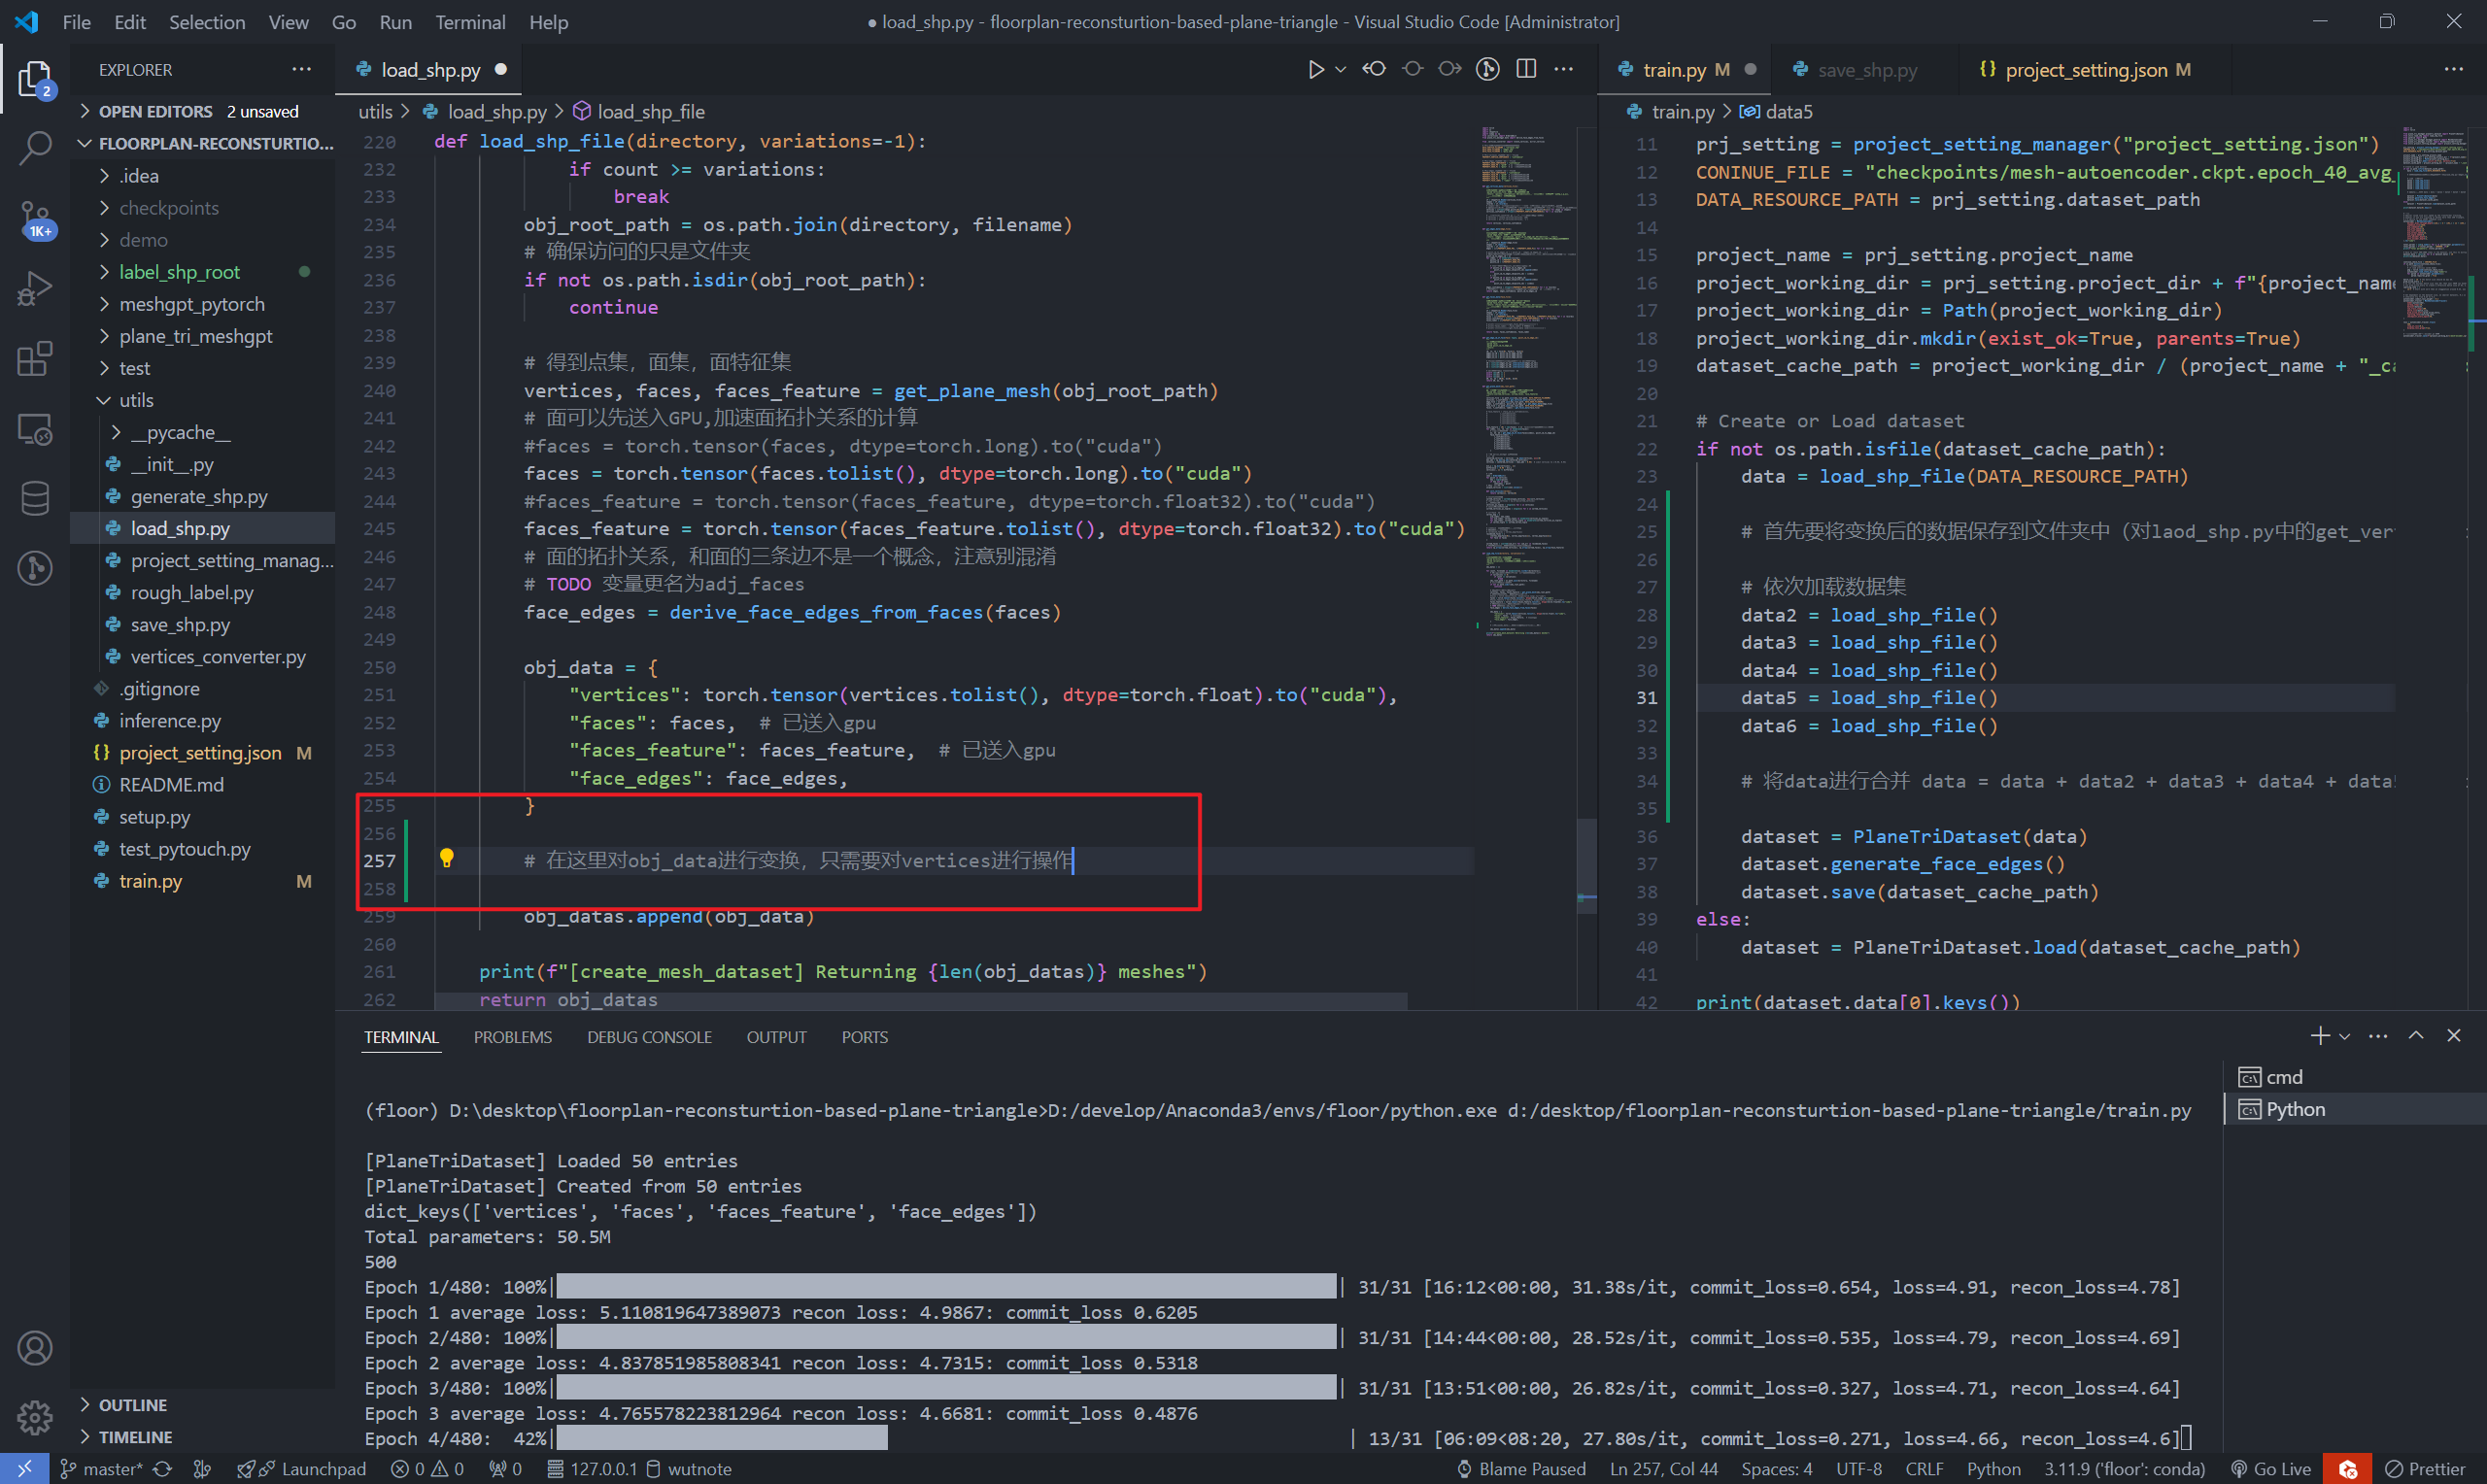Open the Manage gear icon
This screenshot has width=2487, height=1484.
34,1417
